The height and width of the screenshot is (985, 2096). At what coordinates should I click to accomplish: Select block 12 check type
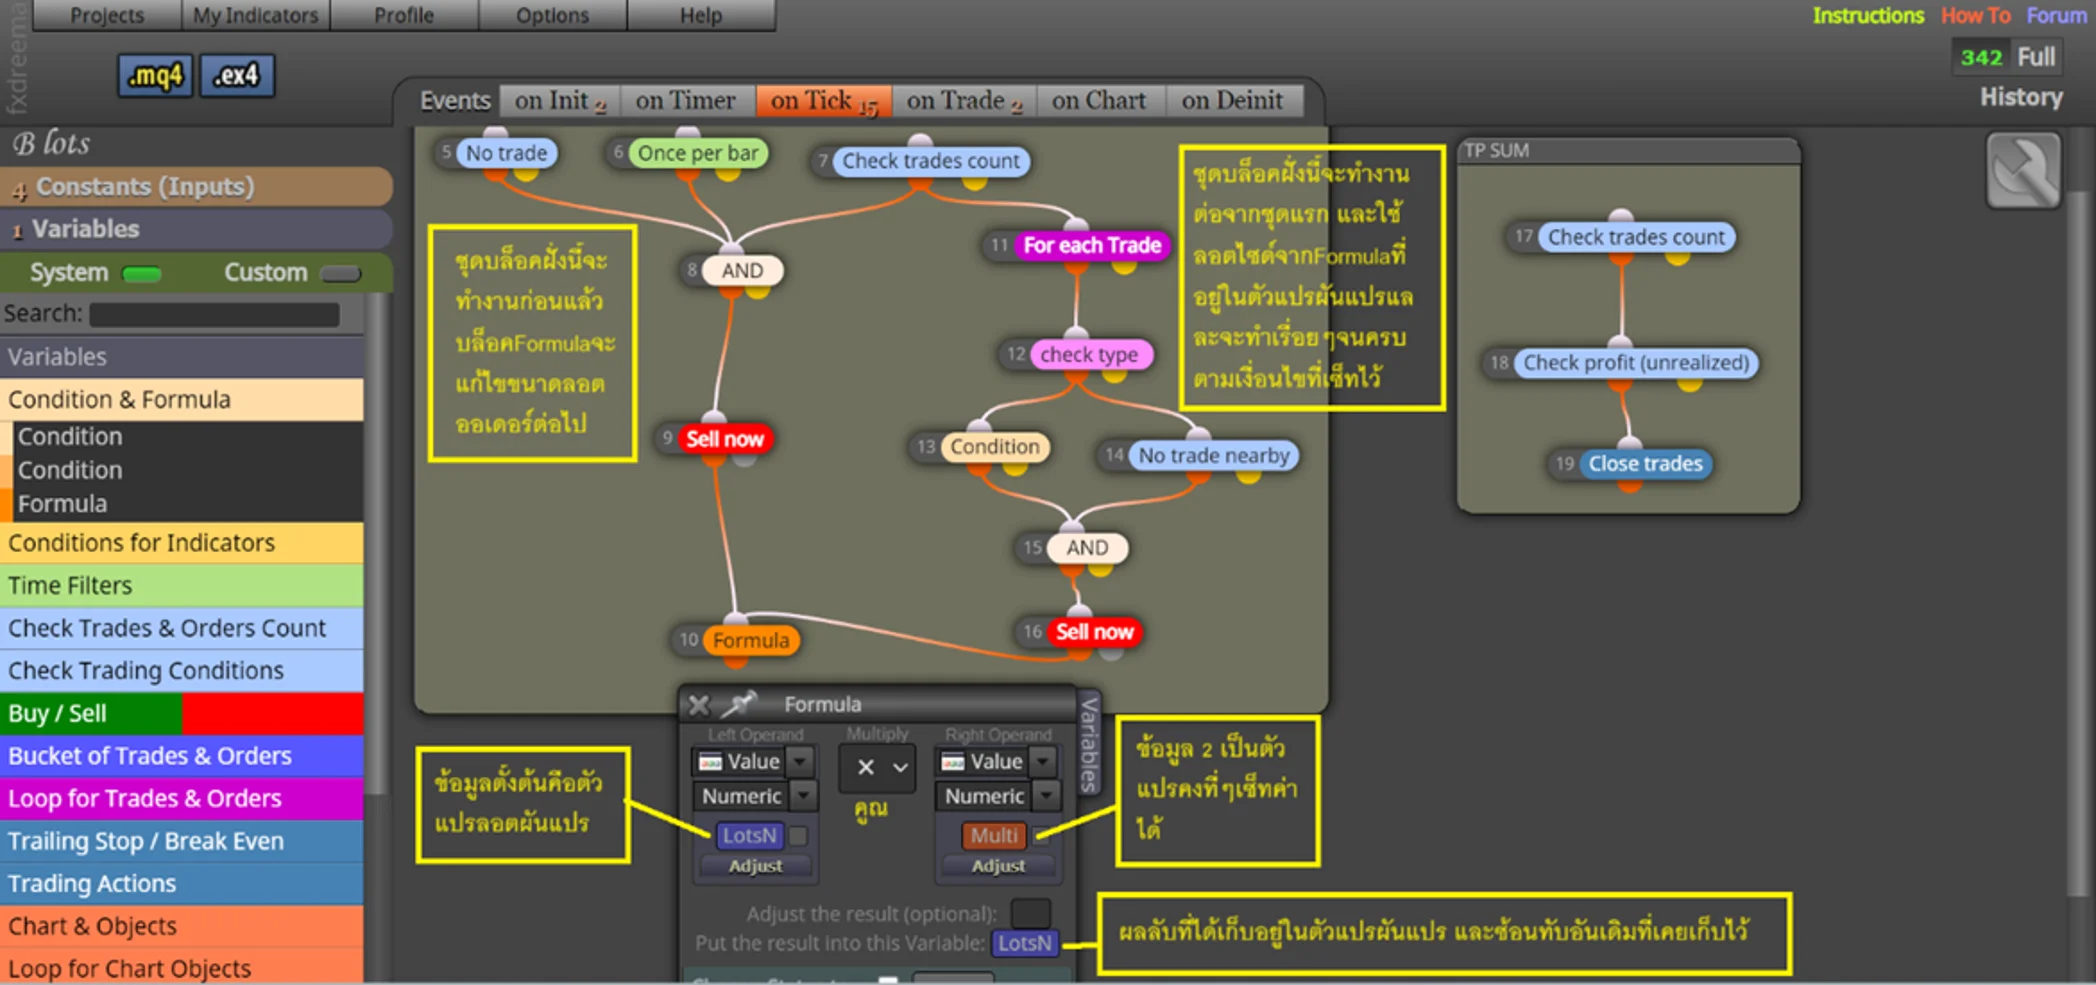tap(1089, 354)
